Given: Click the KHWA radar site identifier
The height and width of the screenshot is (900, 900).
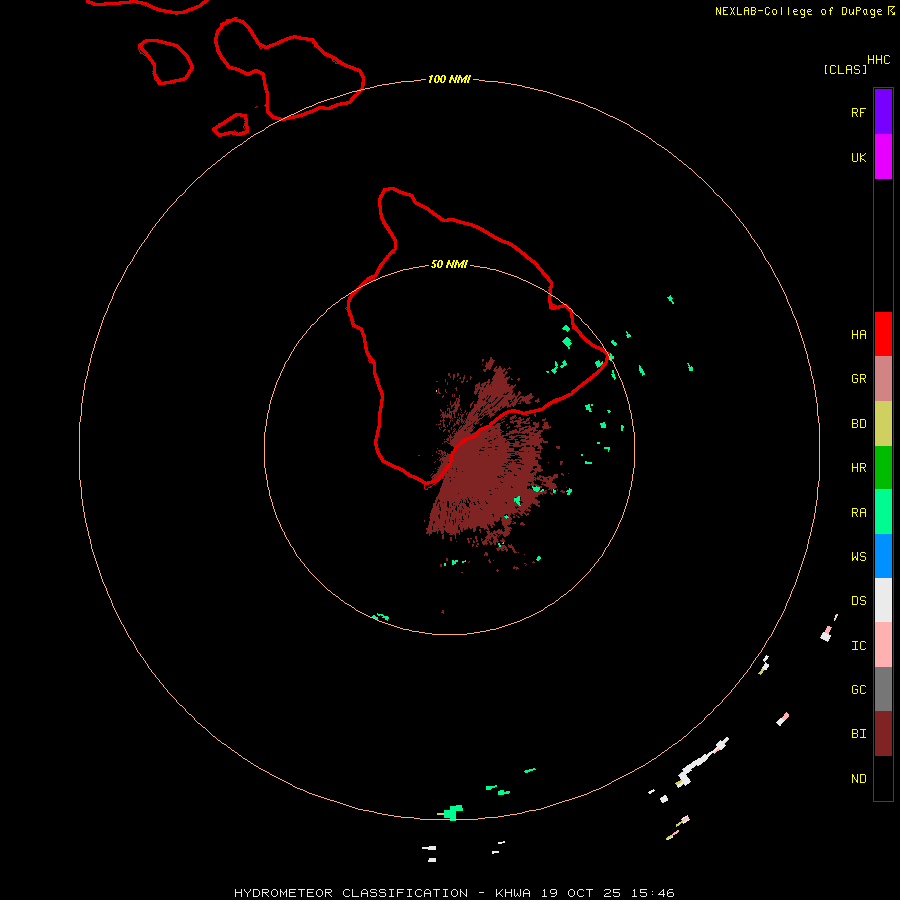Looking at the screenshot, I should [x=513, y=893].
